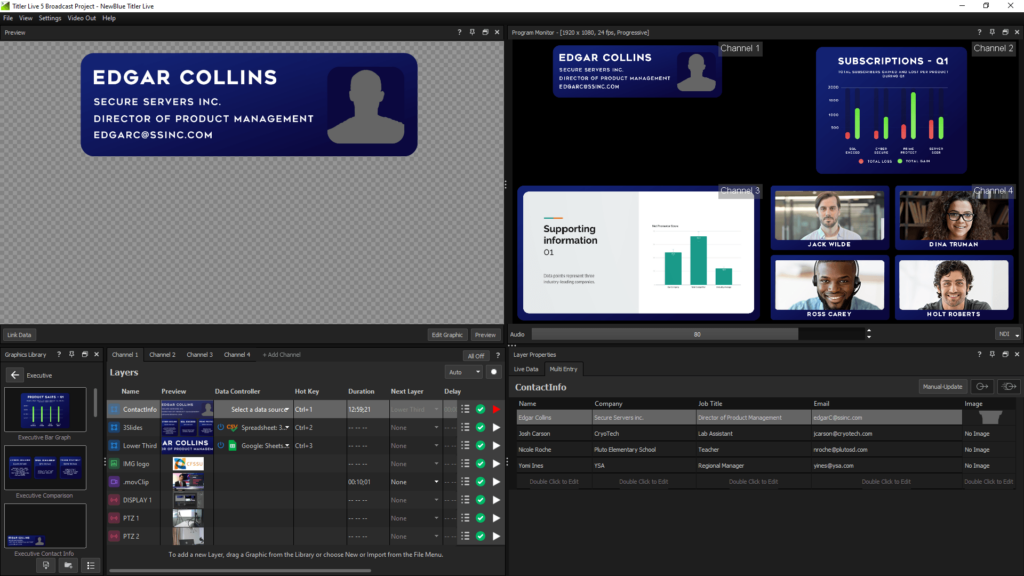Open the Next Layer dropdown for .movClip
1024x576 pixels.
click(415, 482)
